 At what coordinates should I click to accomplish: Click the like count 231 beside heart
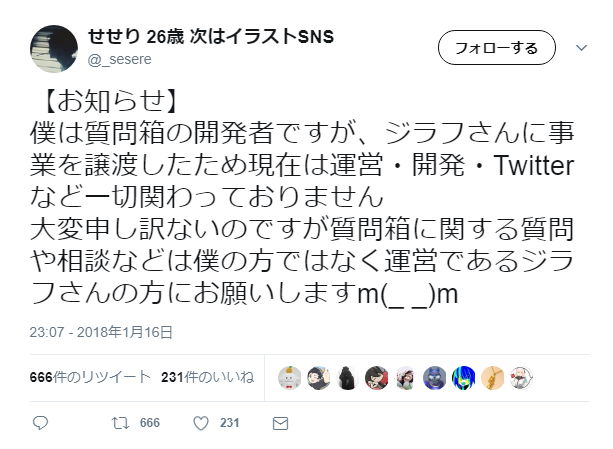click(229, 423)
